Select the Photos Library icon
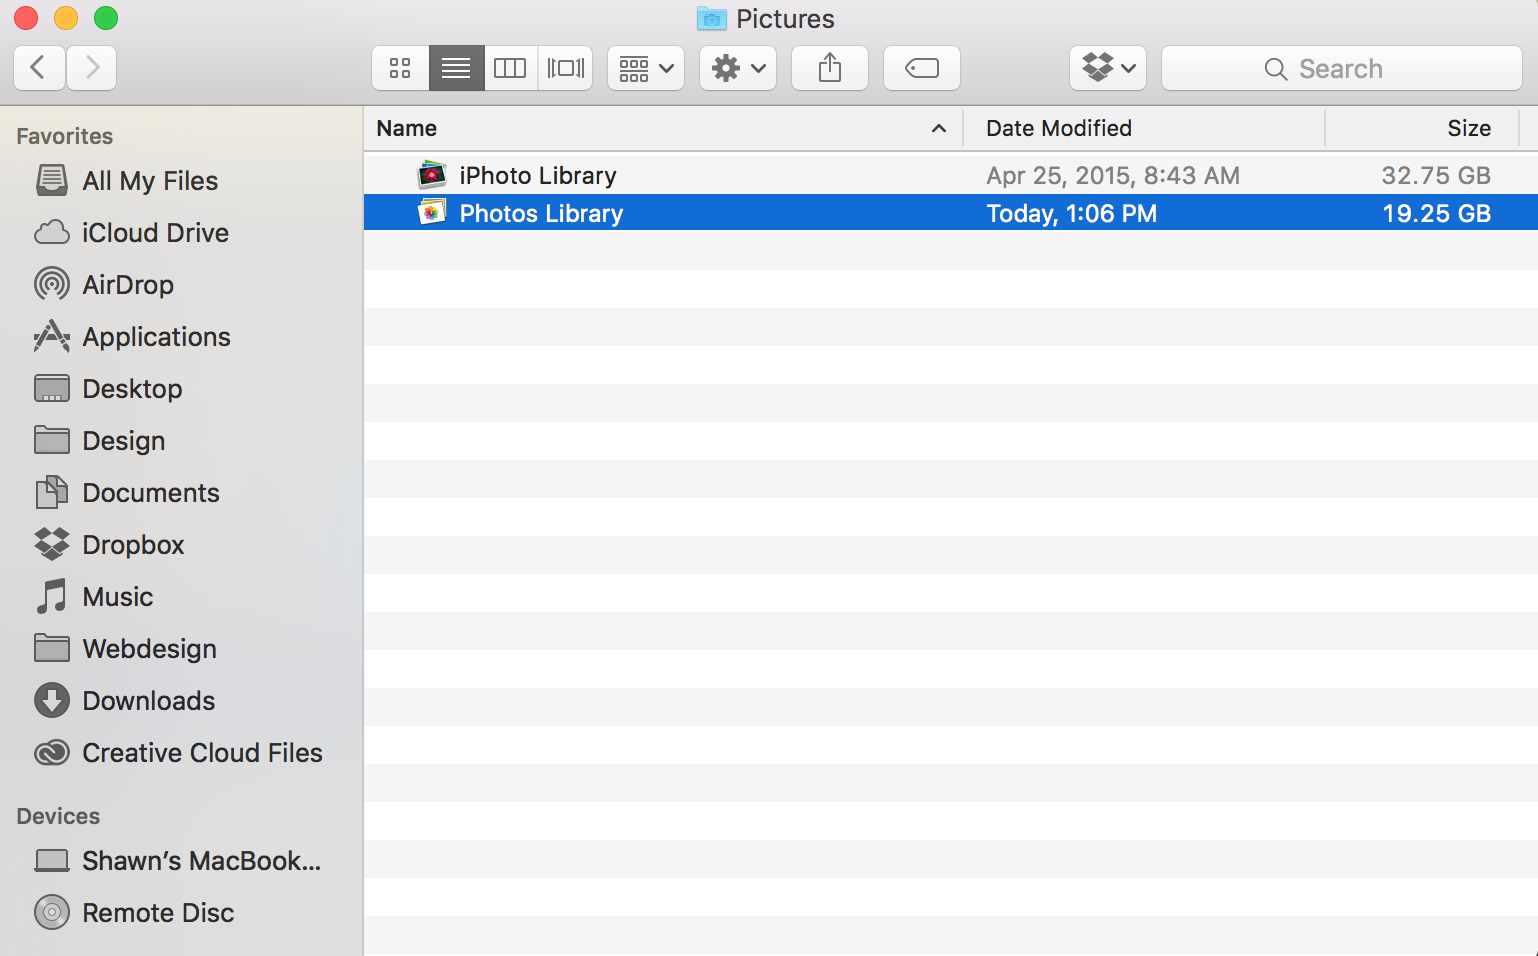1538x956 pixels. 432,213
